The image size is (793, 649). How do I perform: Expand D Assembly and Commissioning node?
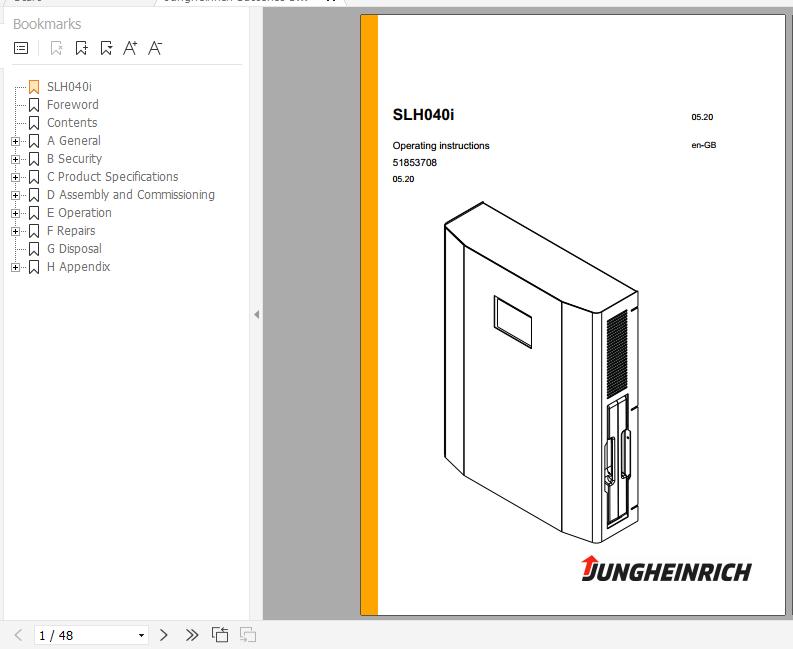click(15, 195)
